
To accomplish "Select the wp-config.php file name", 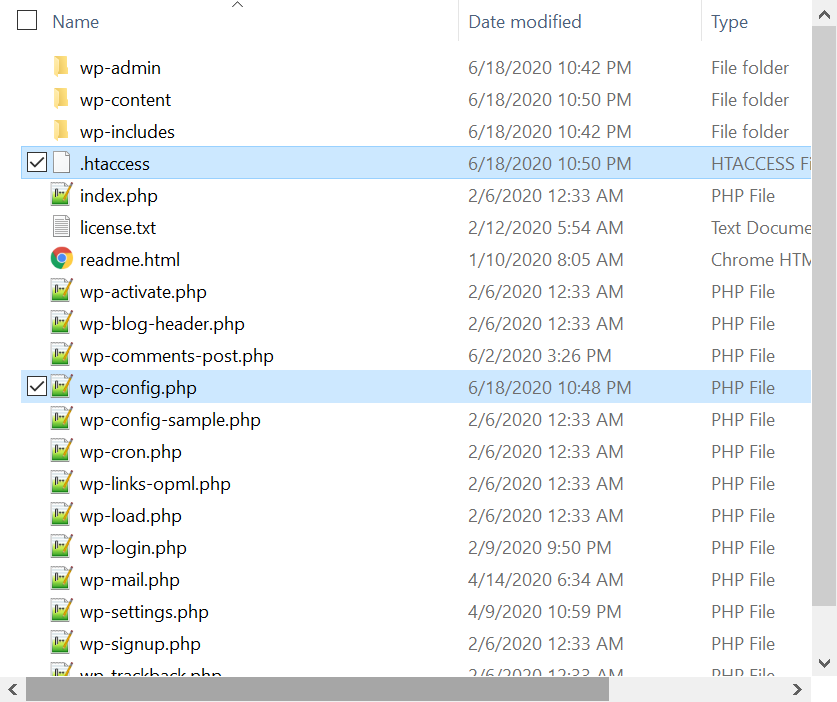I will [x=138, y=389].
